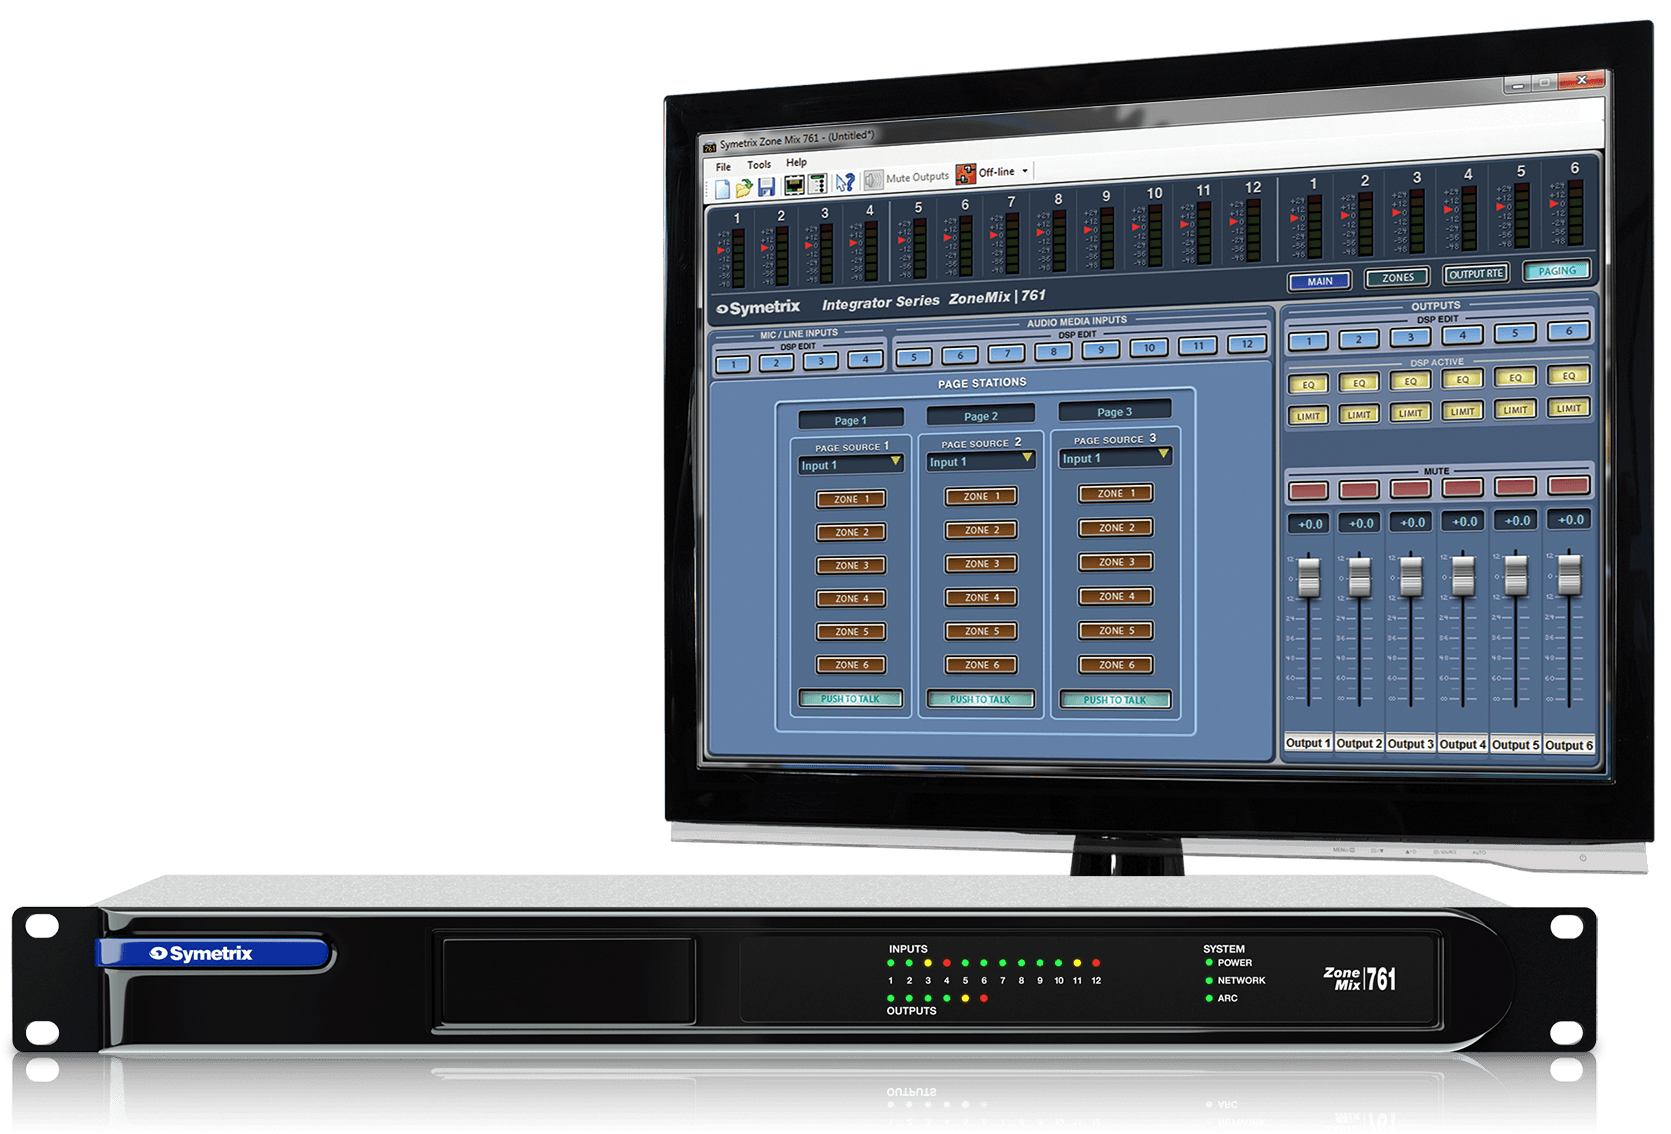Click the Page 3 name field

pos(1115,411)
